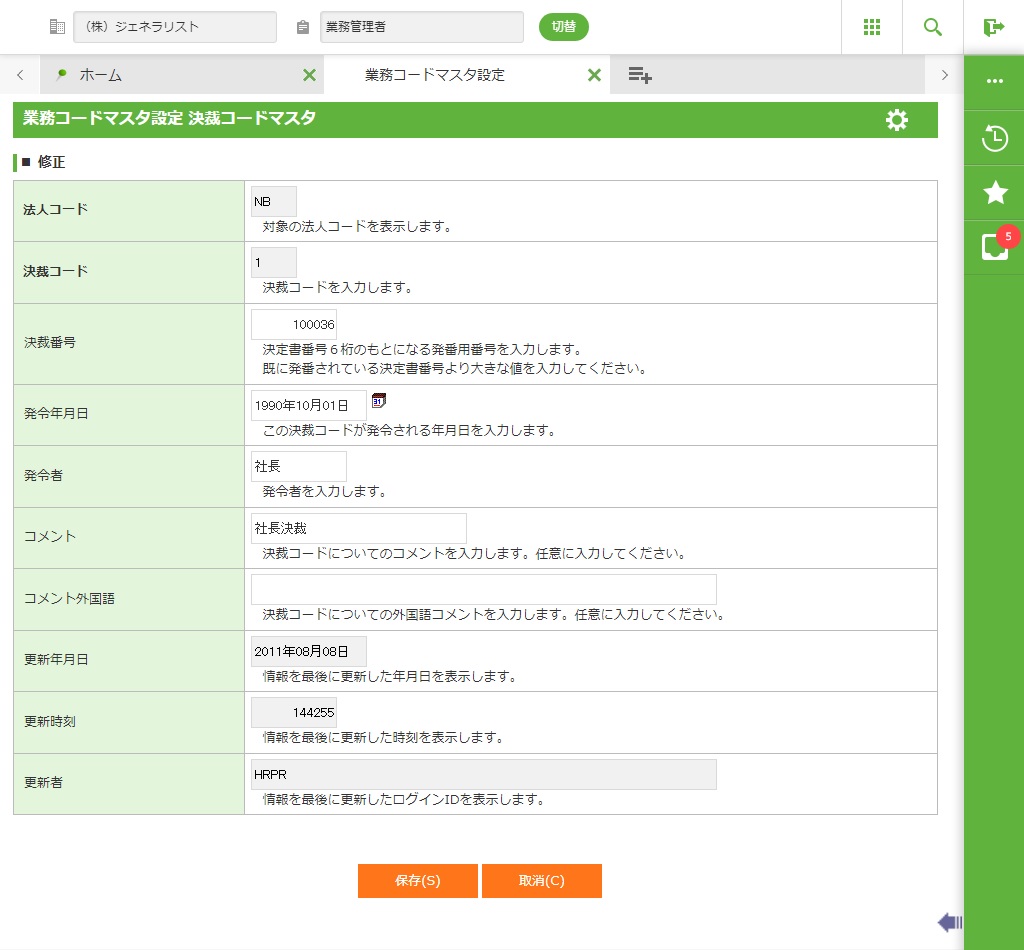
Task: Open inbox icon with 5 notifications
Action: [x=994, y=247]
